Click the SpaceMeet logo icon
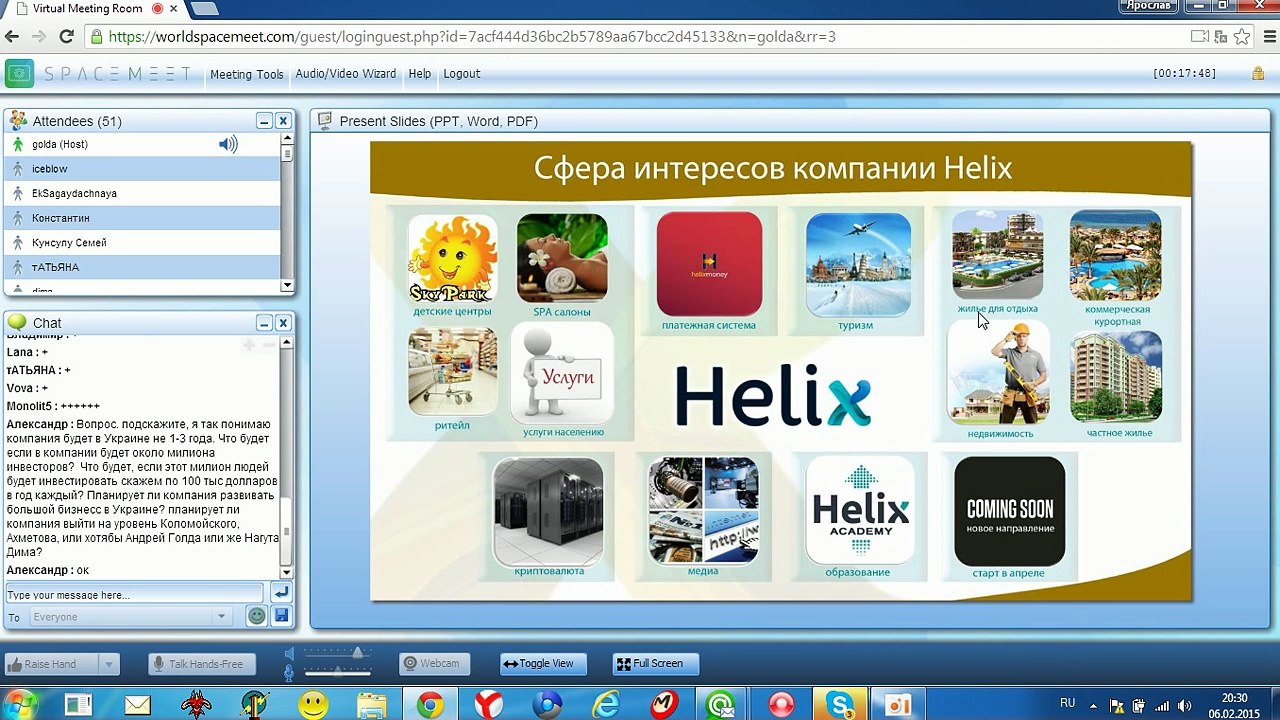 19,74
